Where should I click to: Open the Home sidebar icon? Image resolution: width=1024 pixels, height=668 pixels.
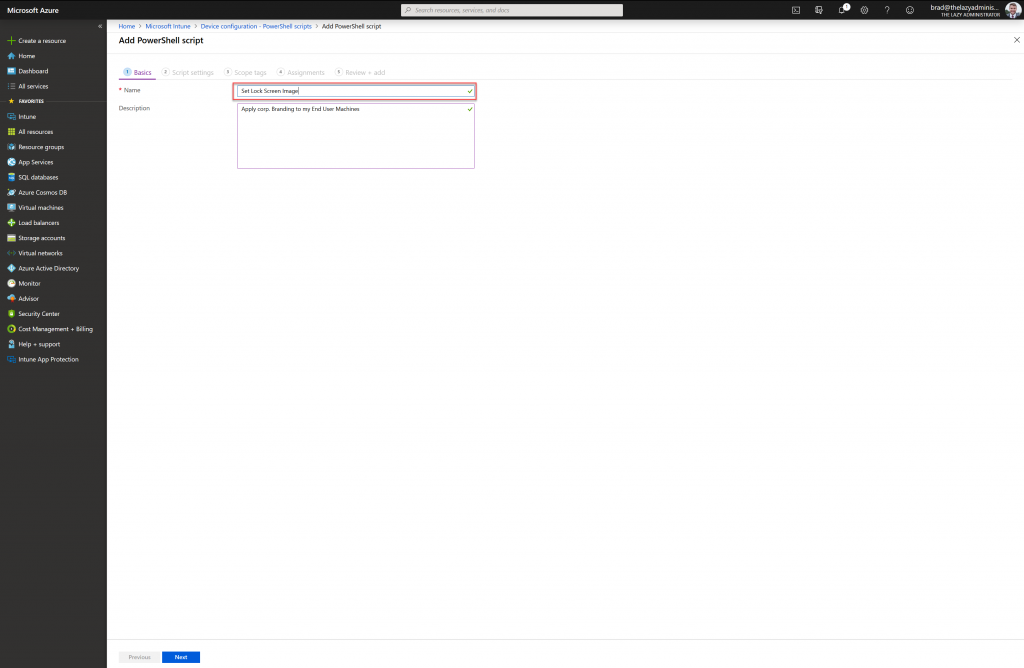pos(11,56)
